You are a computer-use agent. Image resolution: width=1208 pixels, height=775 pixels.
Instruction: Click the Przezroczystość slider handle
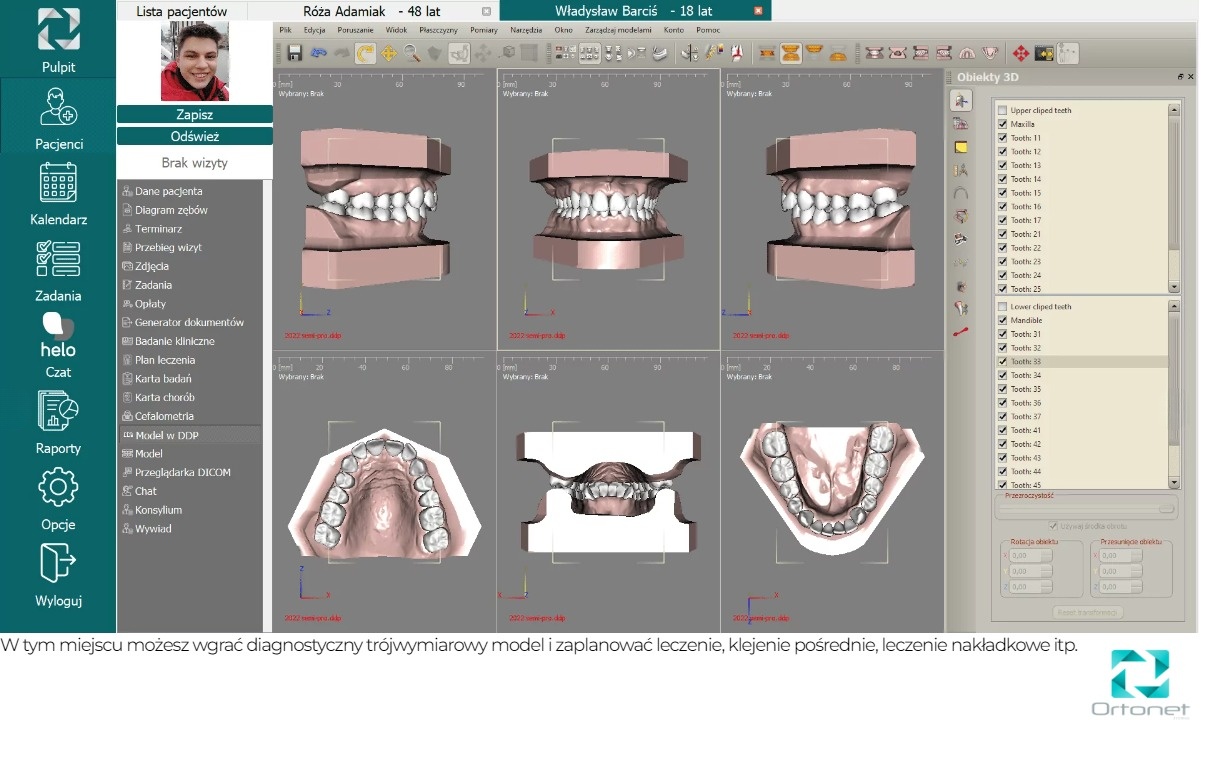tap(1165, 508)
